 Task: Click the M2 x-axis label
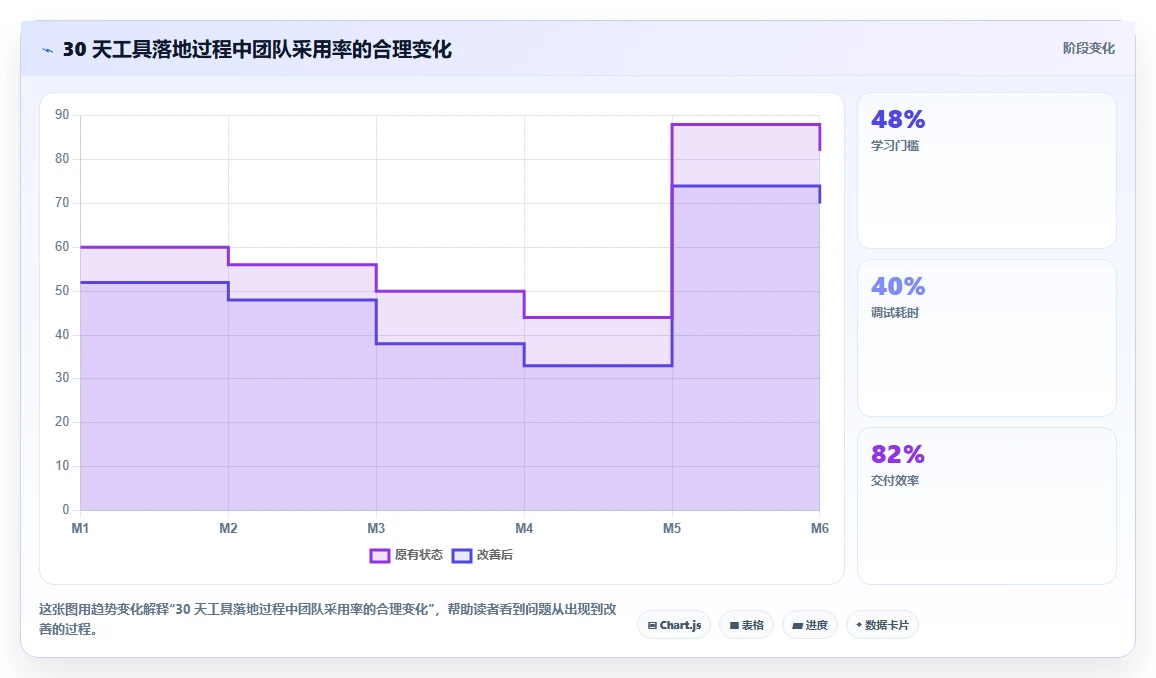coord(228,528)
